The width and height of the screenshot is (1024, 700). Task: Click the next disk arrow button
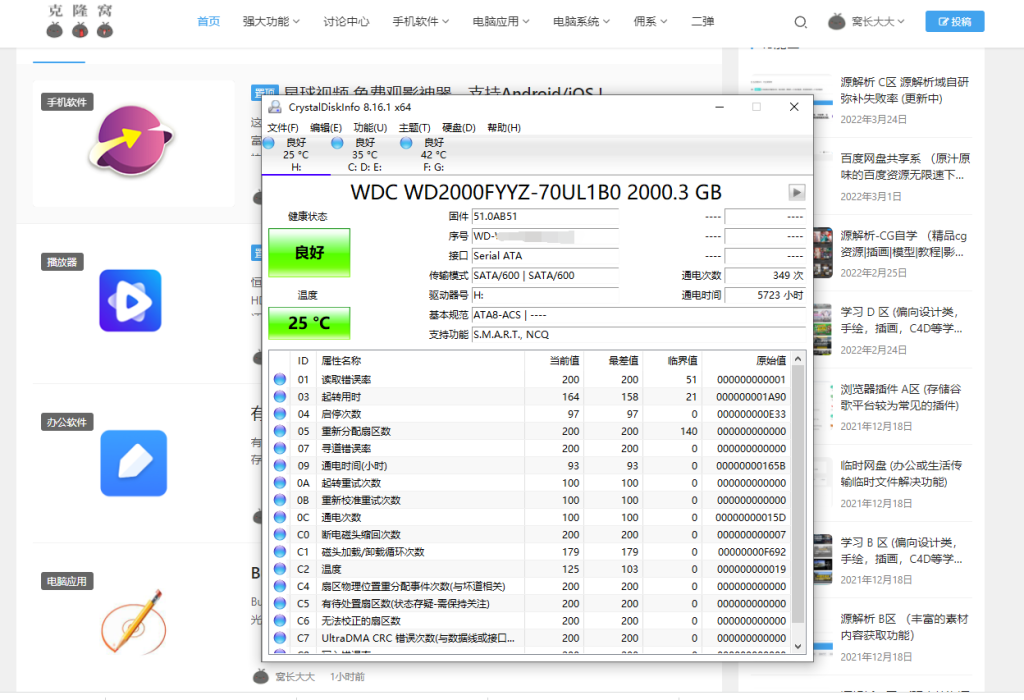pyautogui.click(x=797, y=193)
